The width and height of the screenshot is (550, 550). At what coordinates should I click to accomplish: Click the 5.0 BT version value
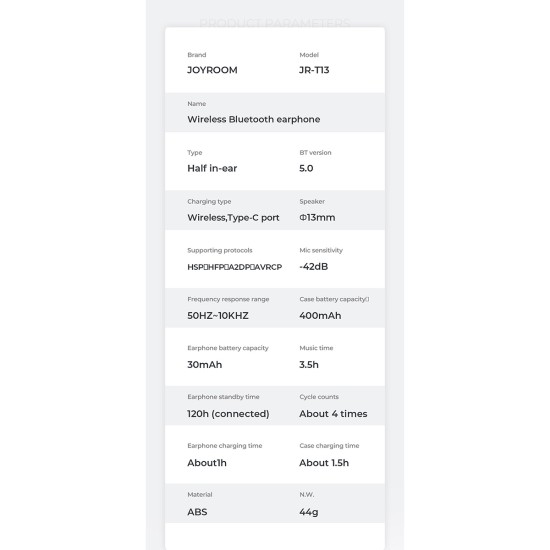pos(306,168)
